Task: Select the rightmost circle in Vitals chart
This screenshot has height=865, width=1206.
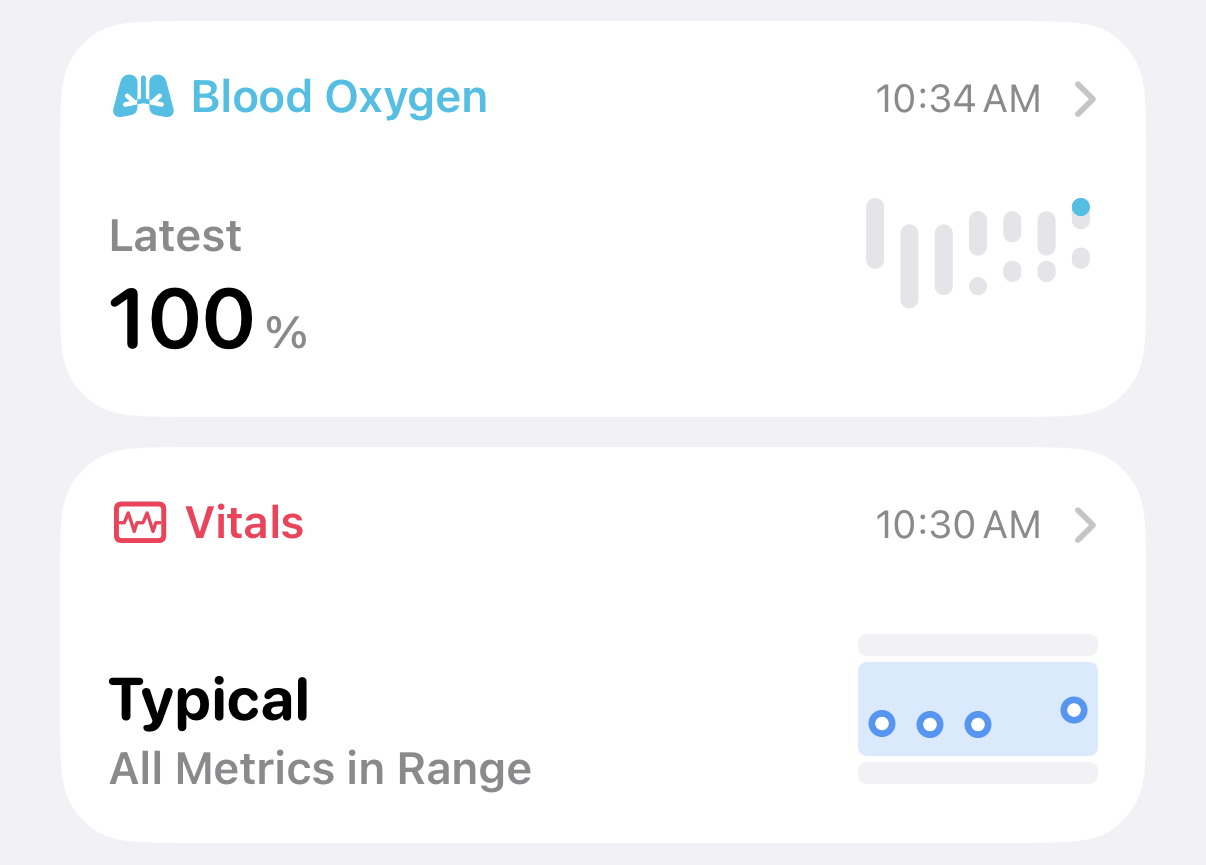Action: 1074,710
